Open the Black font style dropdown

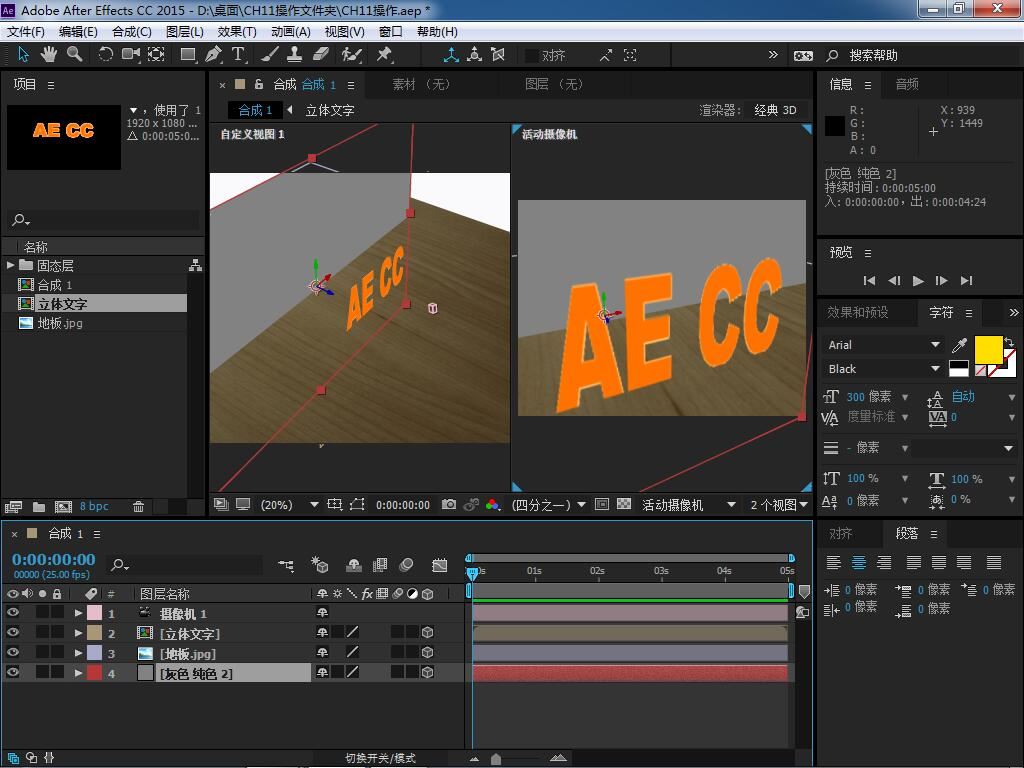pos(883,369)
